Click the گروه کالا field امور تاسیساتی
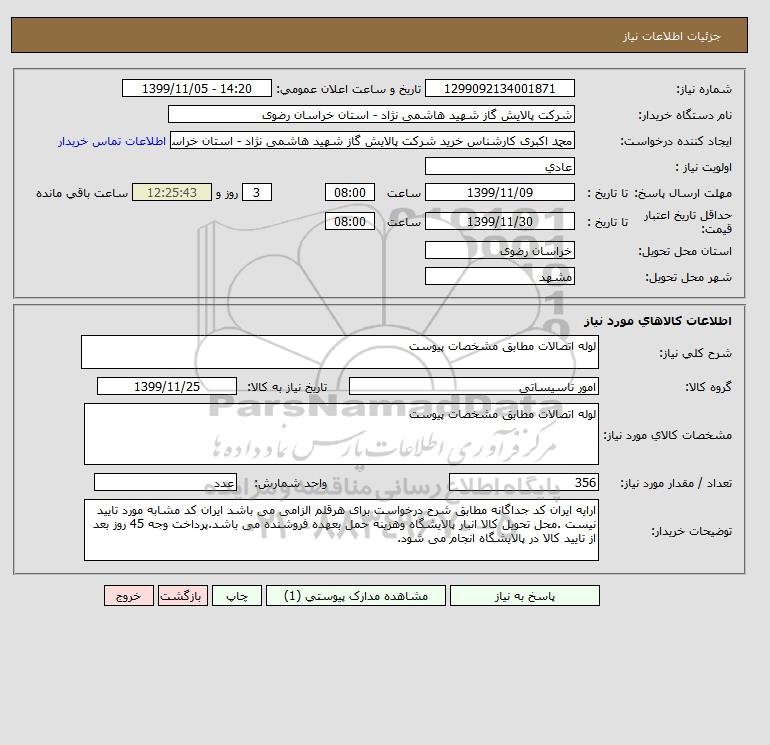Screen dimensions: 770x745 coord(473,386)
